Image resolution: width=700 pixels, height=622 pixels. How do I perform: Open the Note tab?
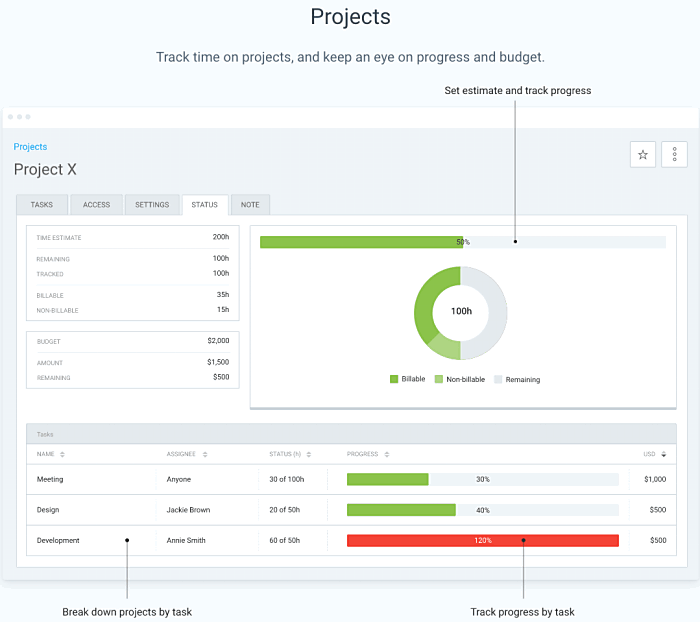tap(250, 205)
